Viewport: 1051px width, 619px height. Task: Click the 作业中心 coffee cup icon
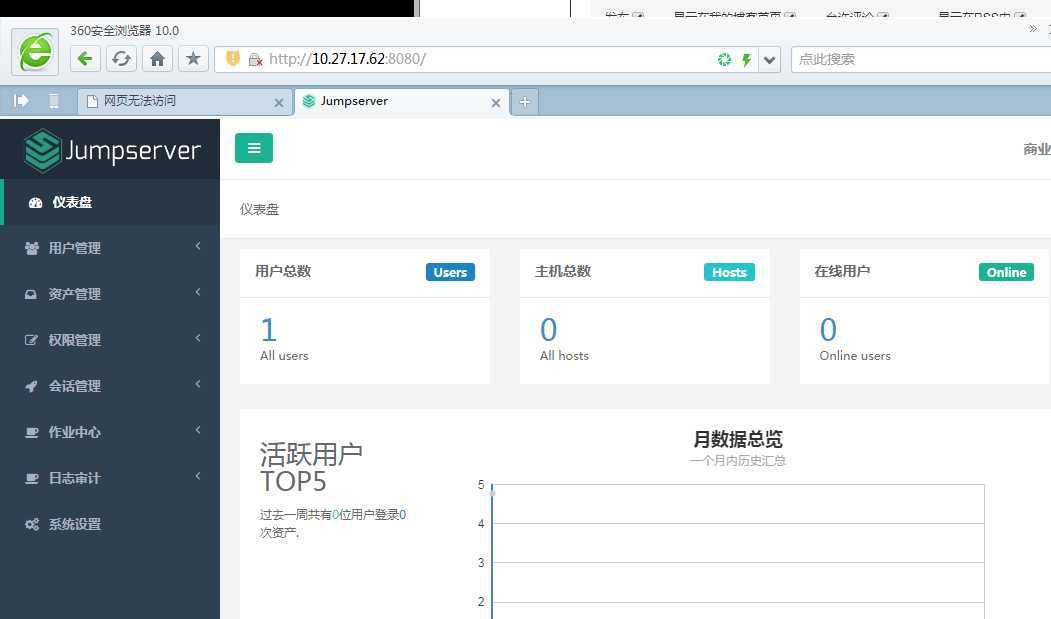click(32, 432)
